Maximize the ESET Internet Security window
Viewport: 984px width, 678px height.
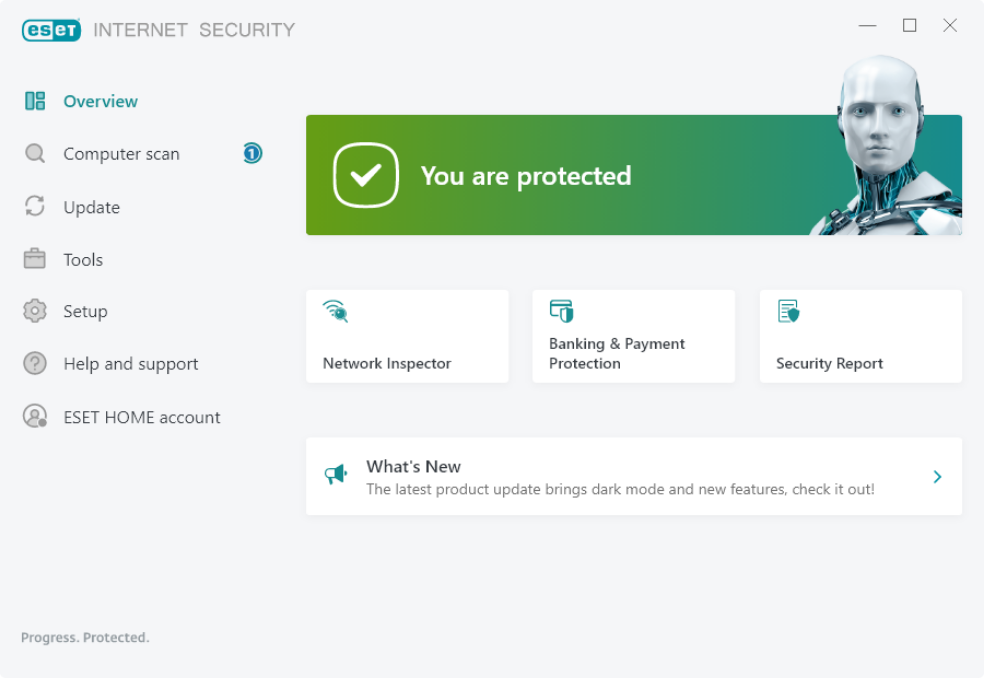coord(909,26)
